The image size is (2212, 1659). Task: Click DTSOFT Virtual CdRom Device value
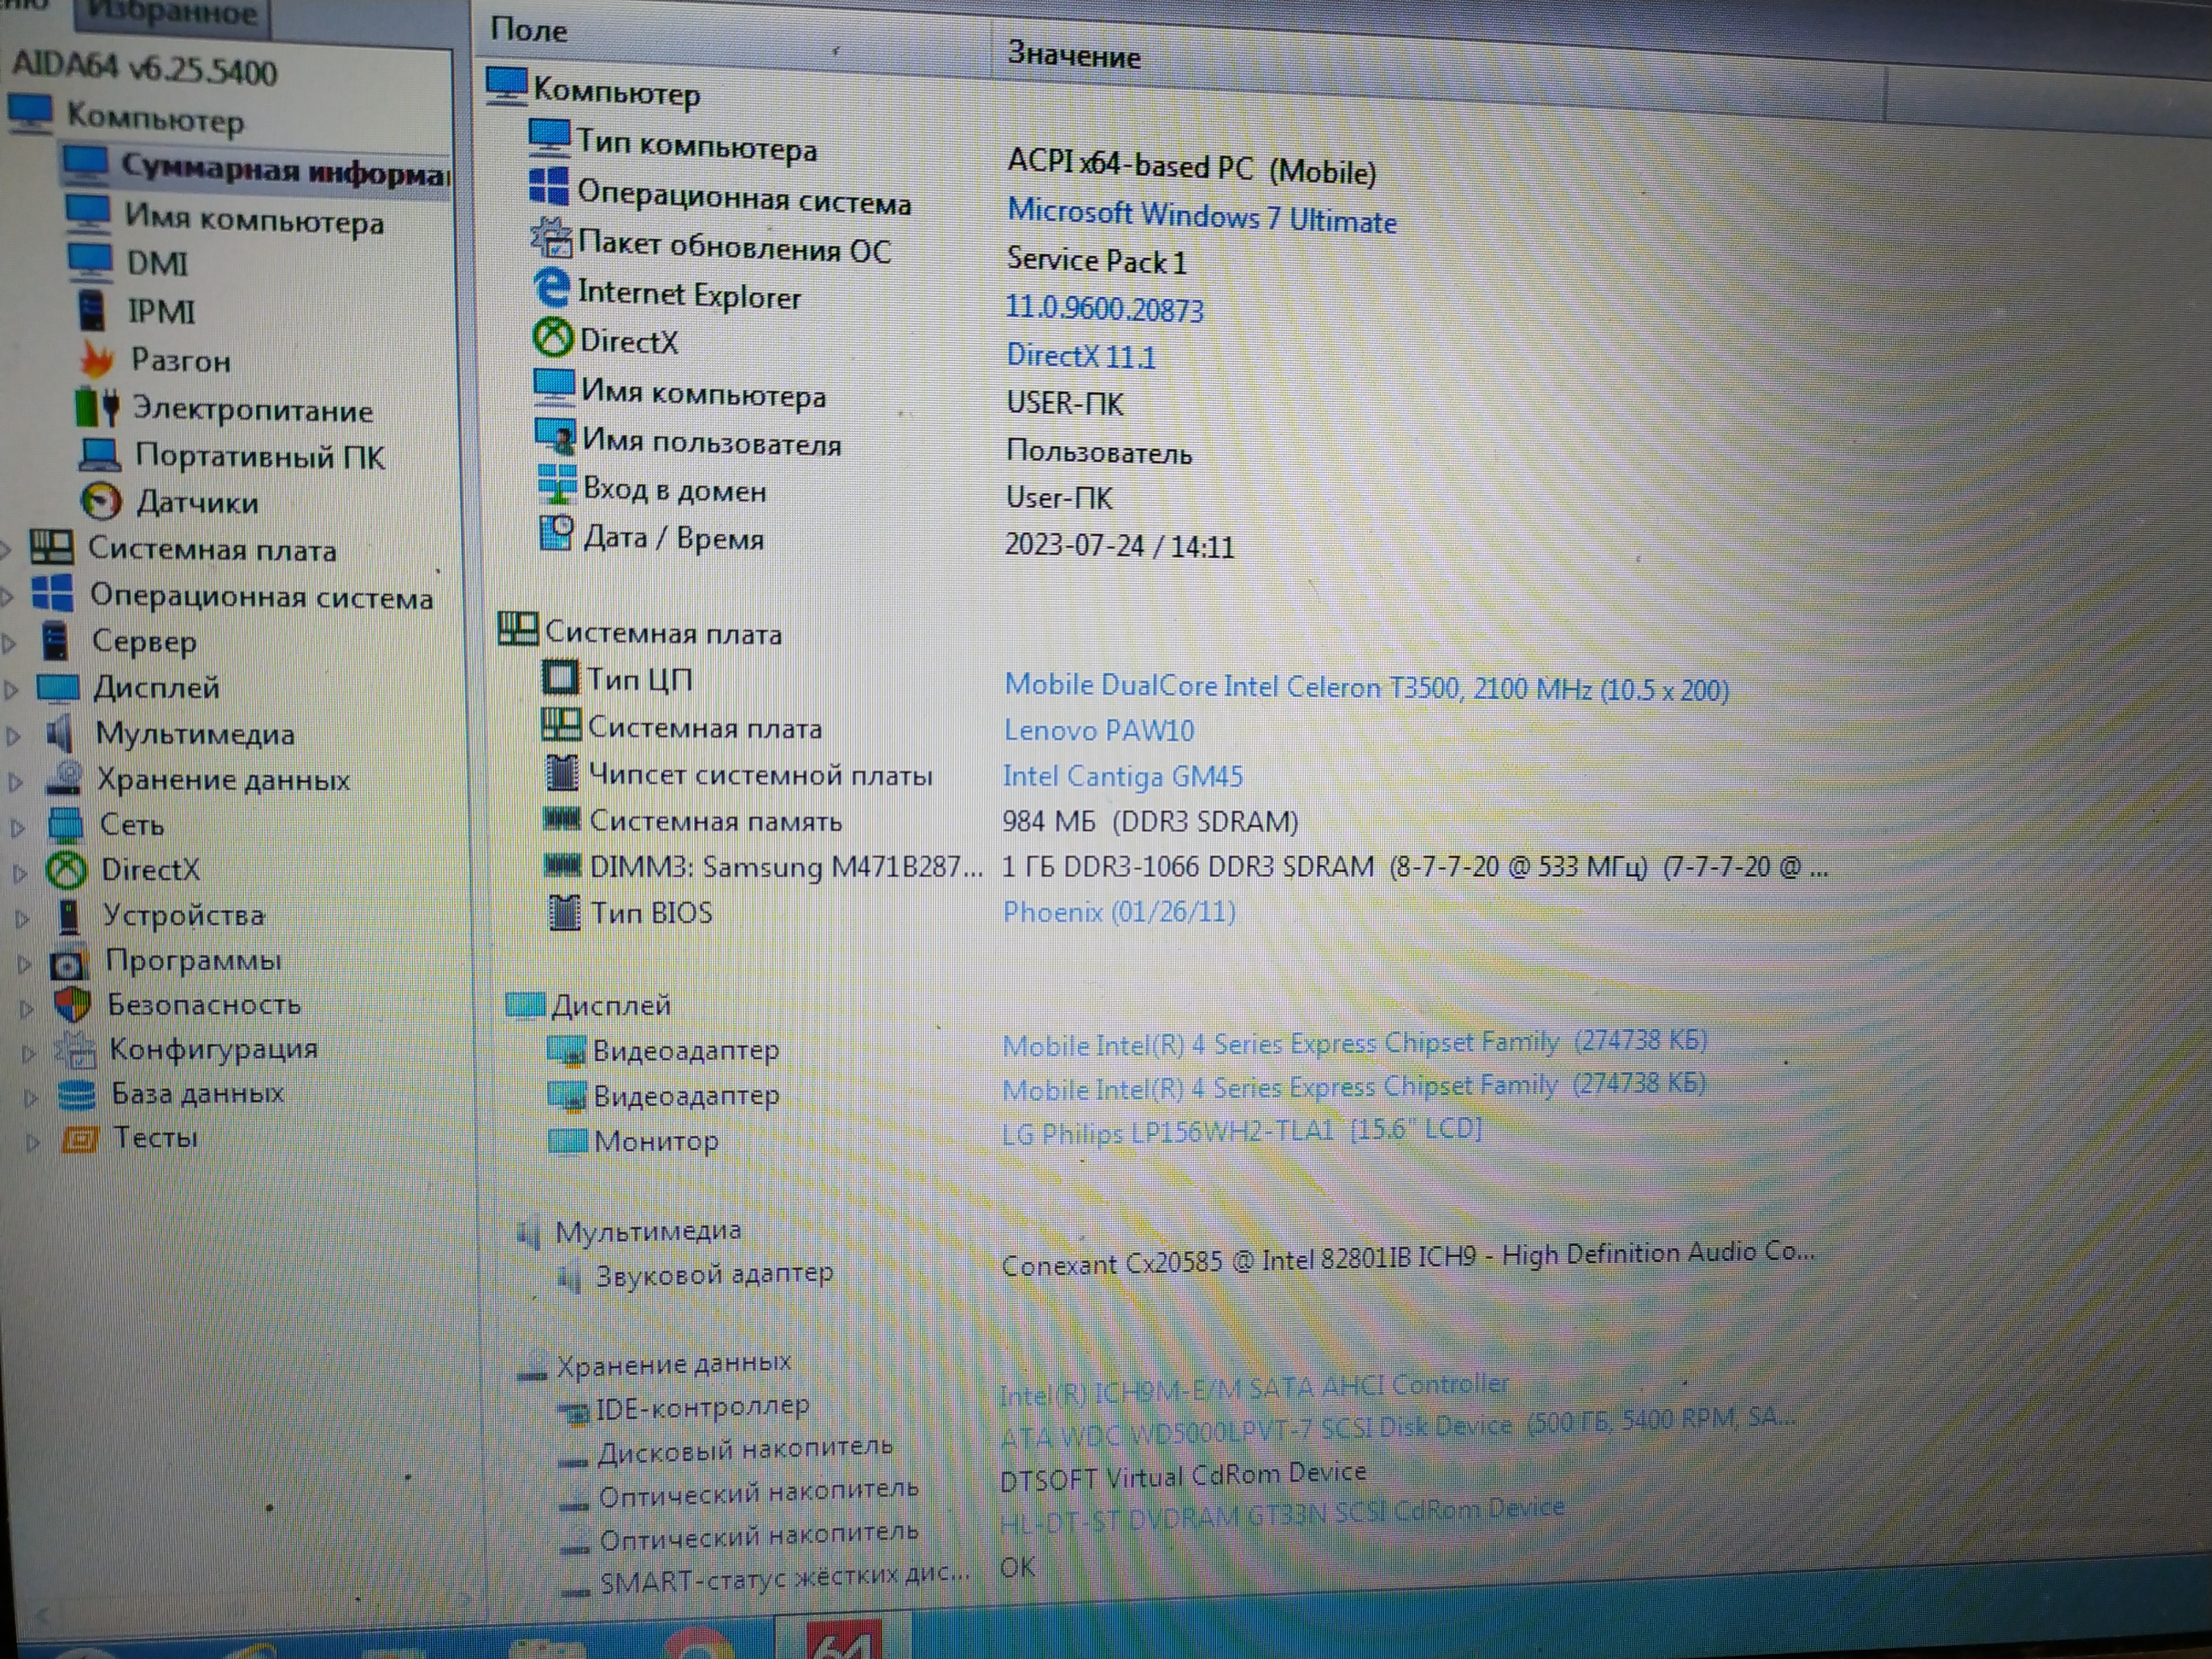[x=1183, y=1476]
